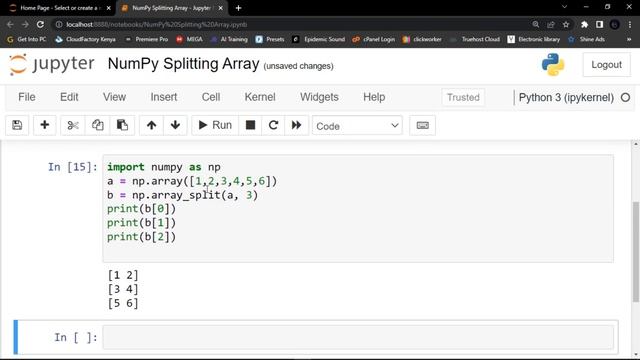640x360 pixels.
Task: Close the NumPy Splitting Array browser tab
Action: [220, 8]
